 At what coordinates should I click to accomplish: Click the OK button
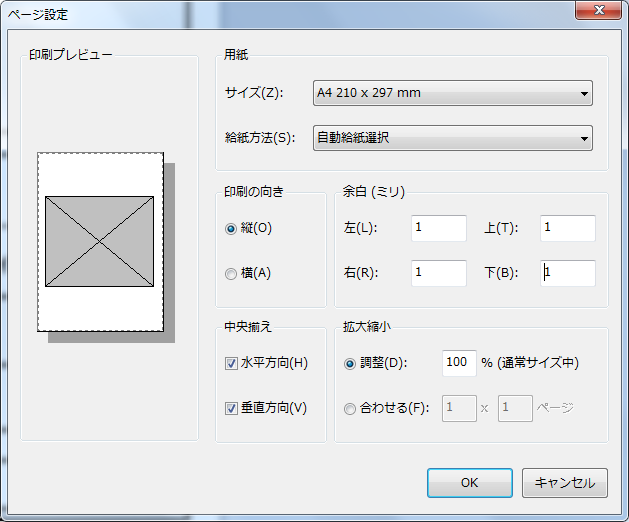470,483
